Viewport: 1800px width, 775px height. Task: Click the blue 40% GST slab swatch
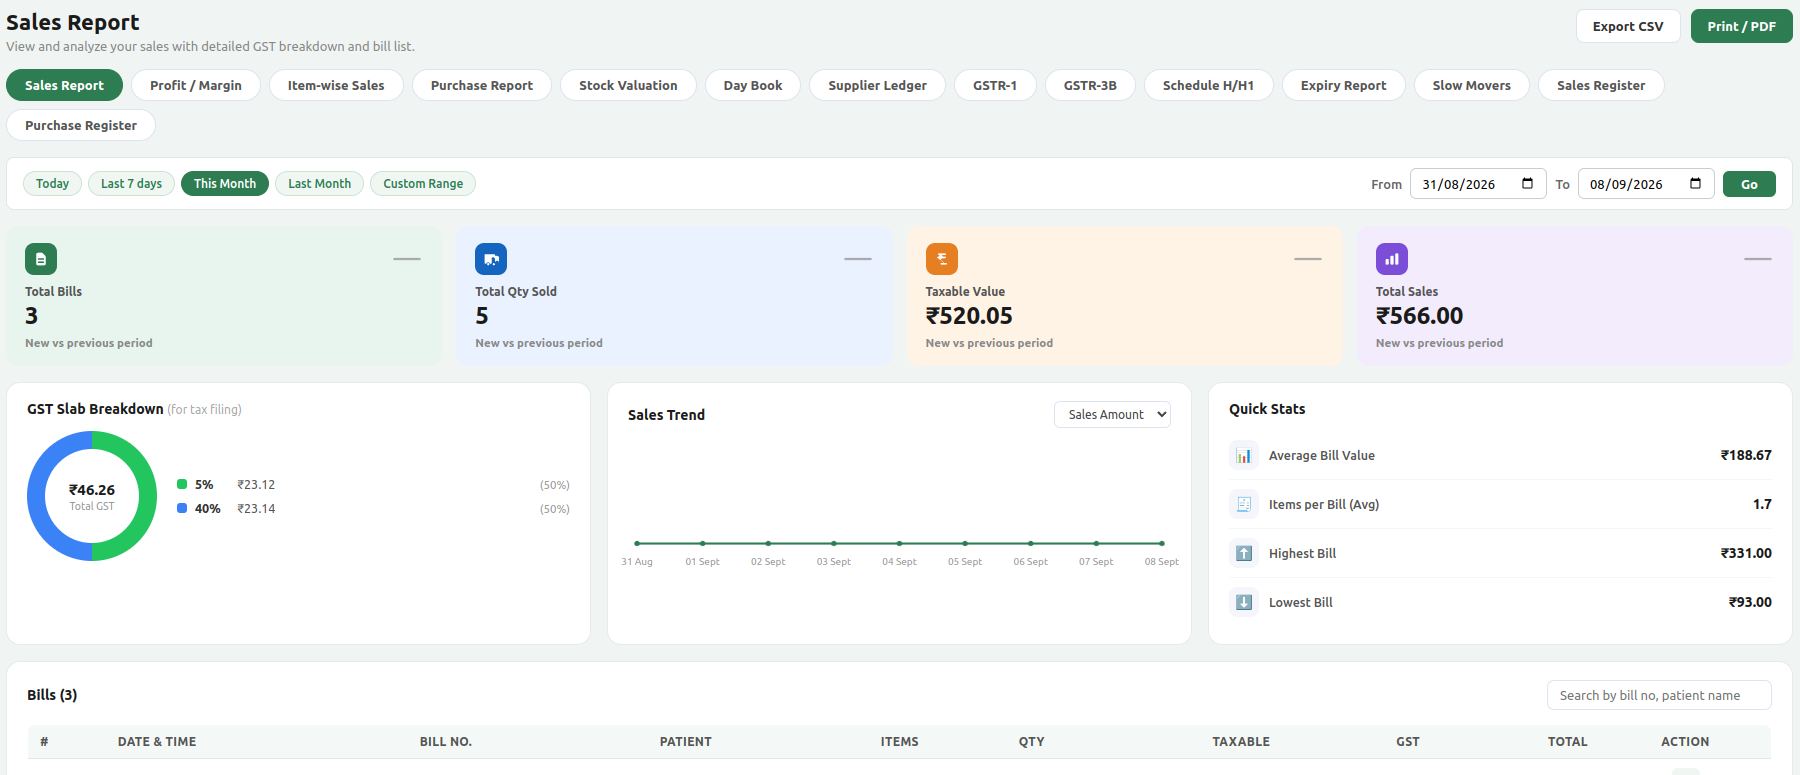182,508
